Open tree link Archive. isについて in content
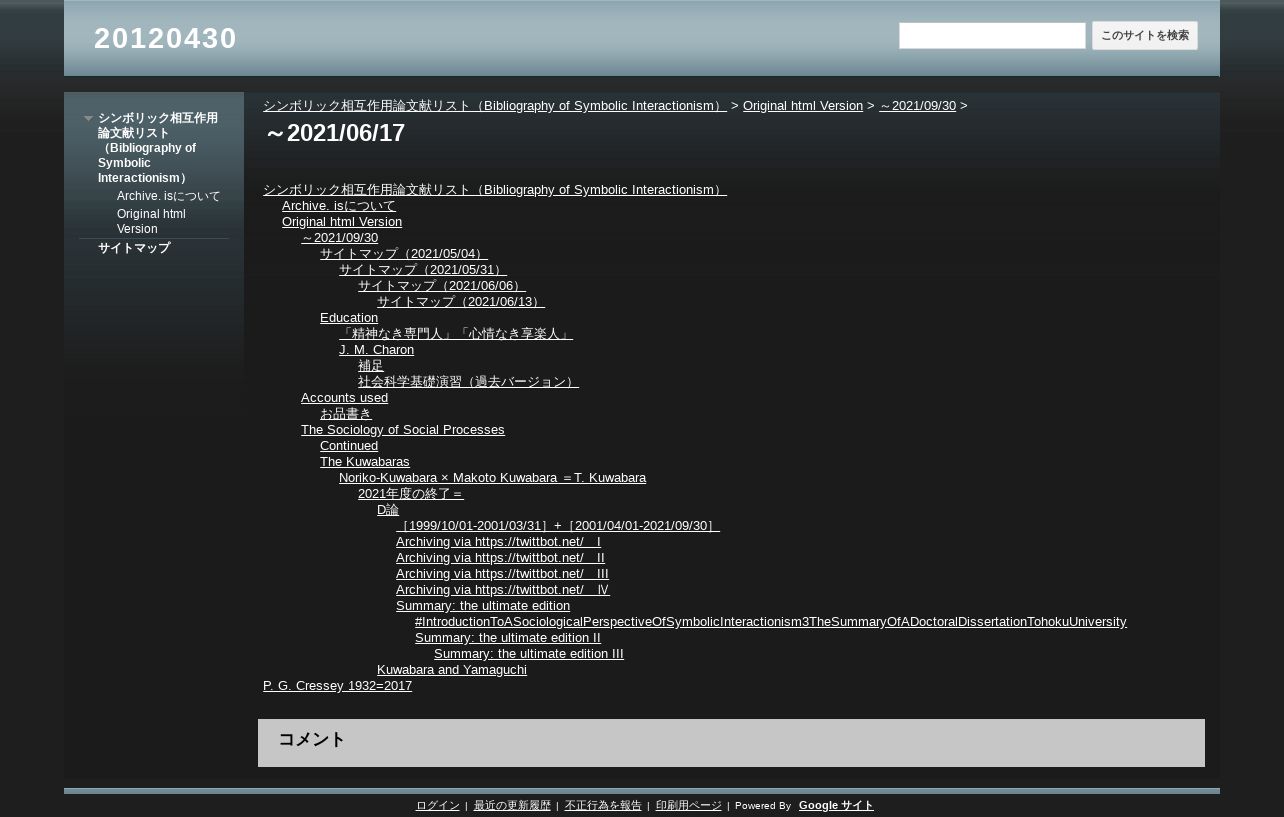 pyautogui.click(x=339, y=206)
